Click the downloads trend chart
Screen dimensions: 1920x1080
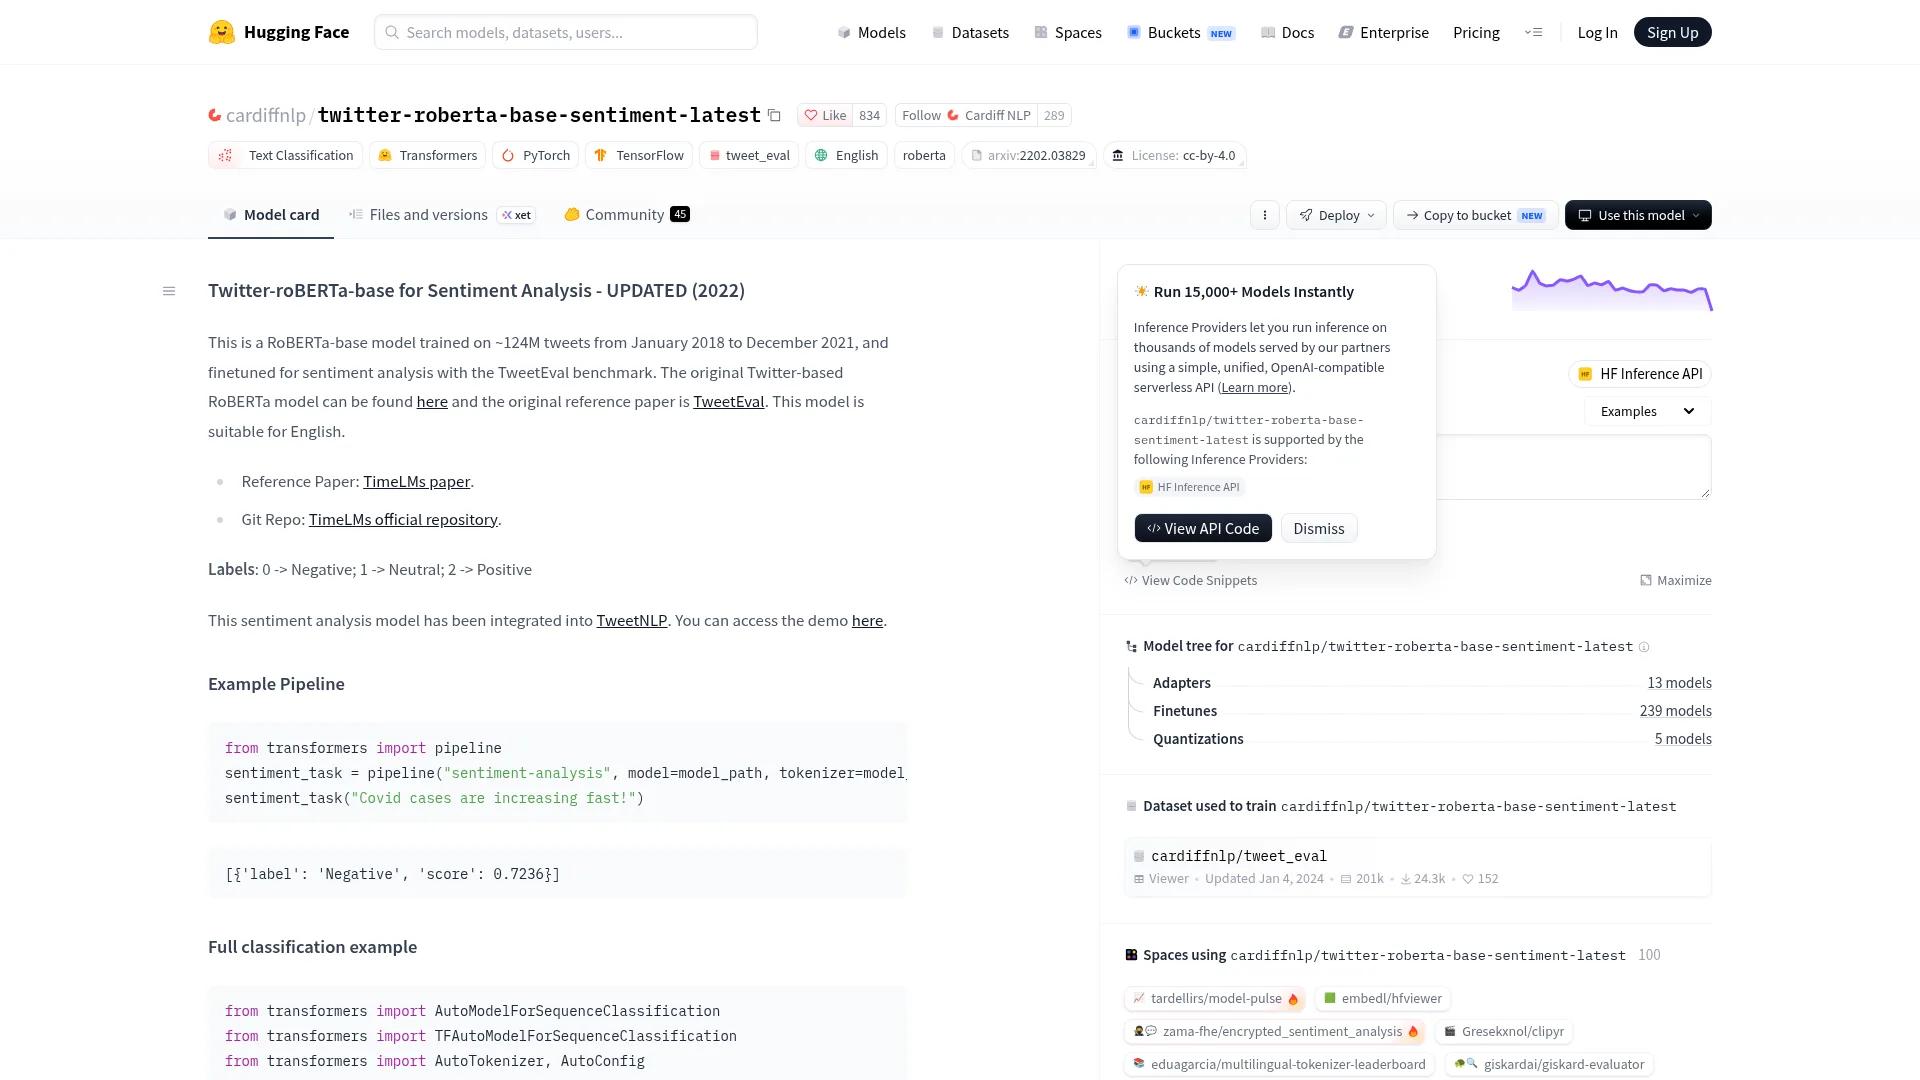click(1612, 290)
